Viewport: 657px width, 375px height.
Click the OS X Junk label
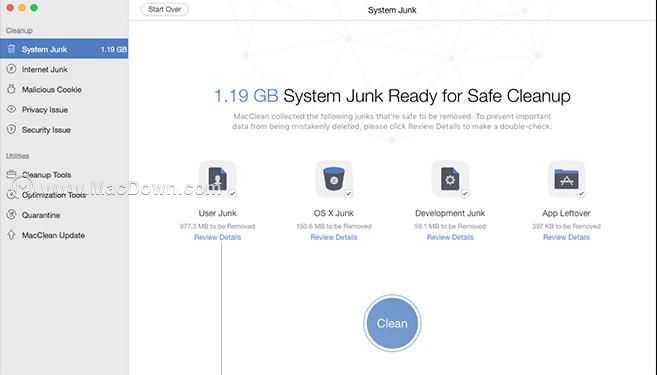tap(334, 213)
